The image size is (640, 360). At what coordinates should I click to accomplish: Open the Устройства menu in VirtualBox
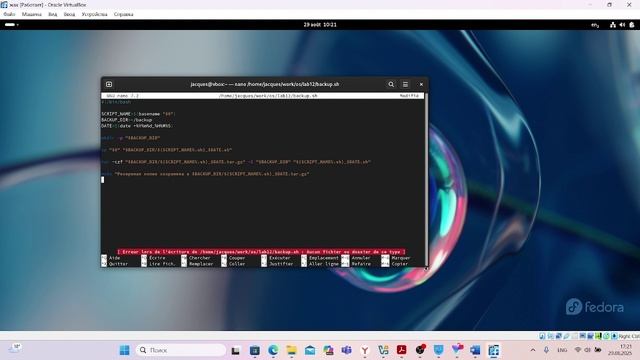click(x=94, y=14)
